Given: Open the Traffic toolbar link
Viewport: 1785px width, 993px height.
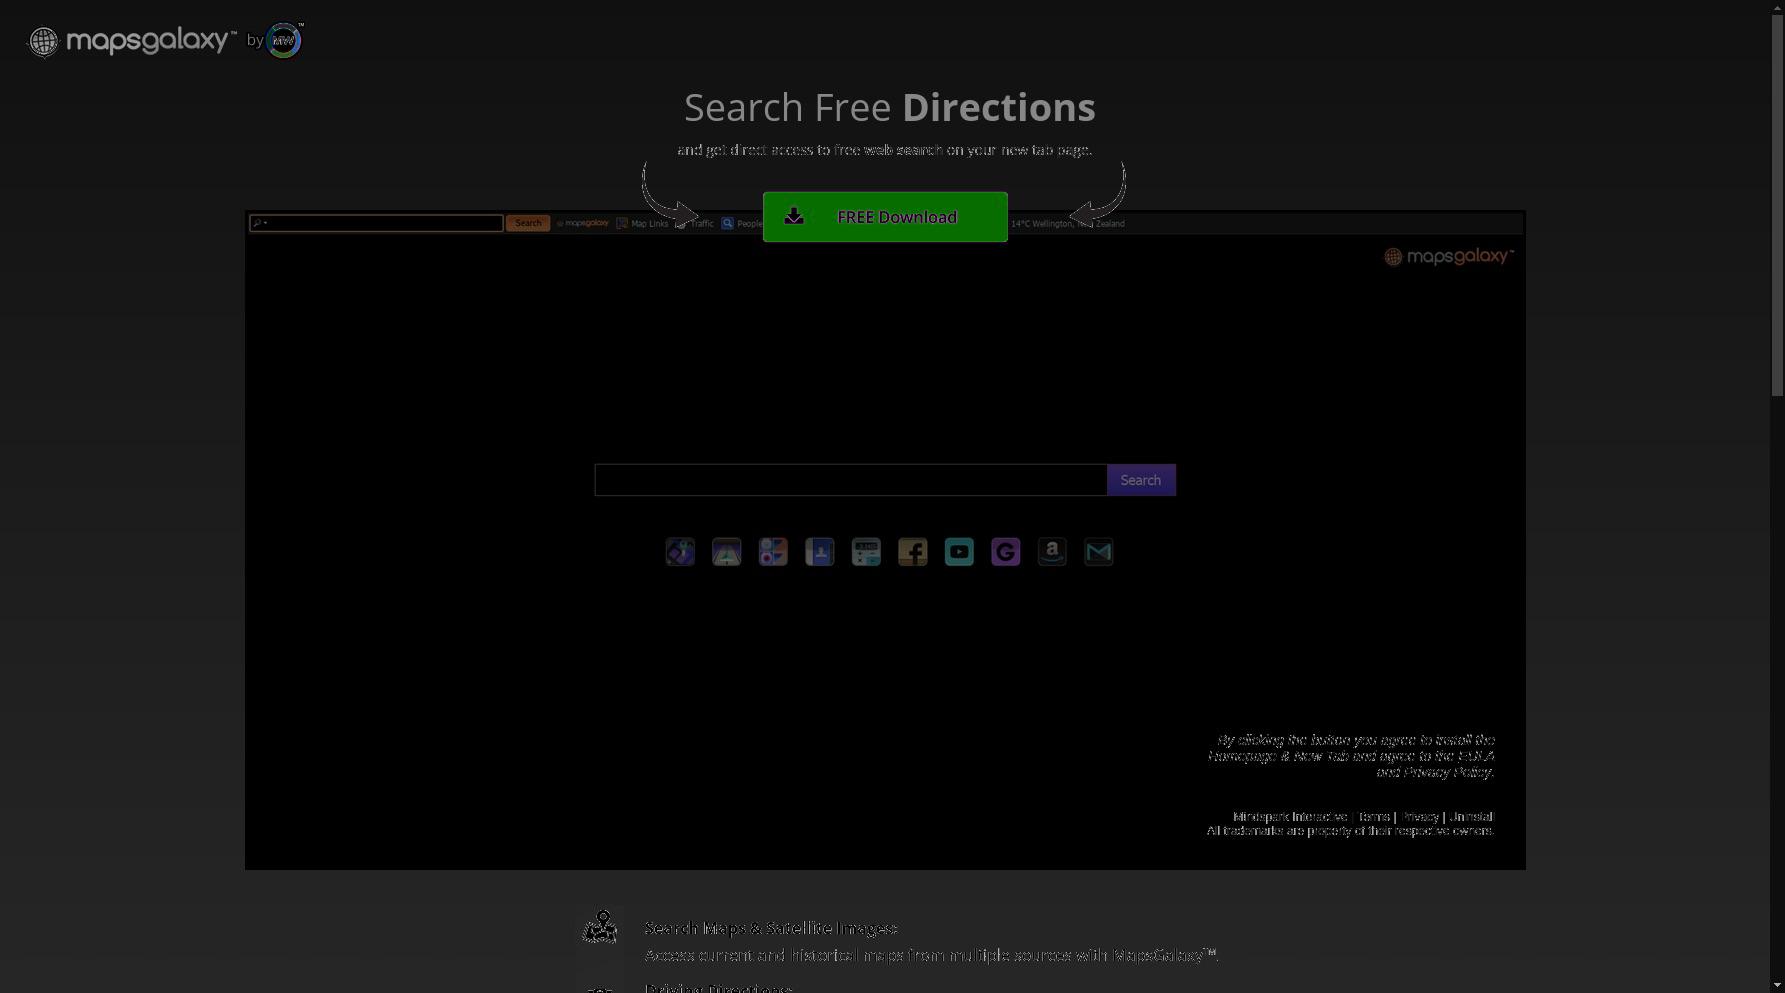Looking at the screenshot, I should (702, 224).
